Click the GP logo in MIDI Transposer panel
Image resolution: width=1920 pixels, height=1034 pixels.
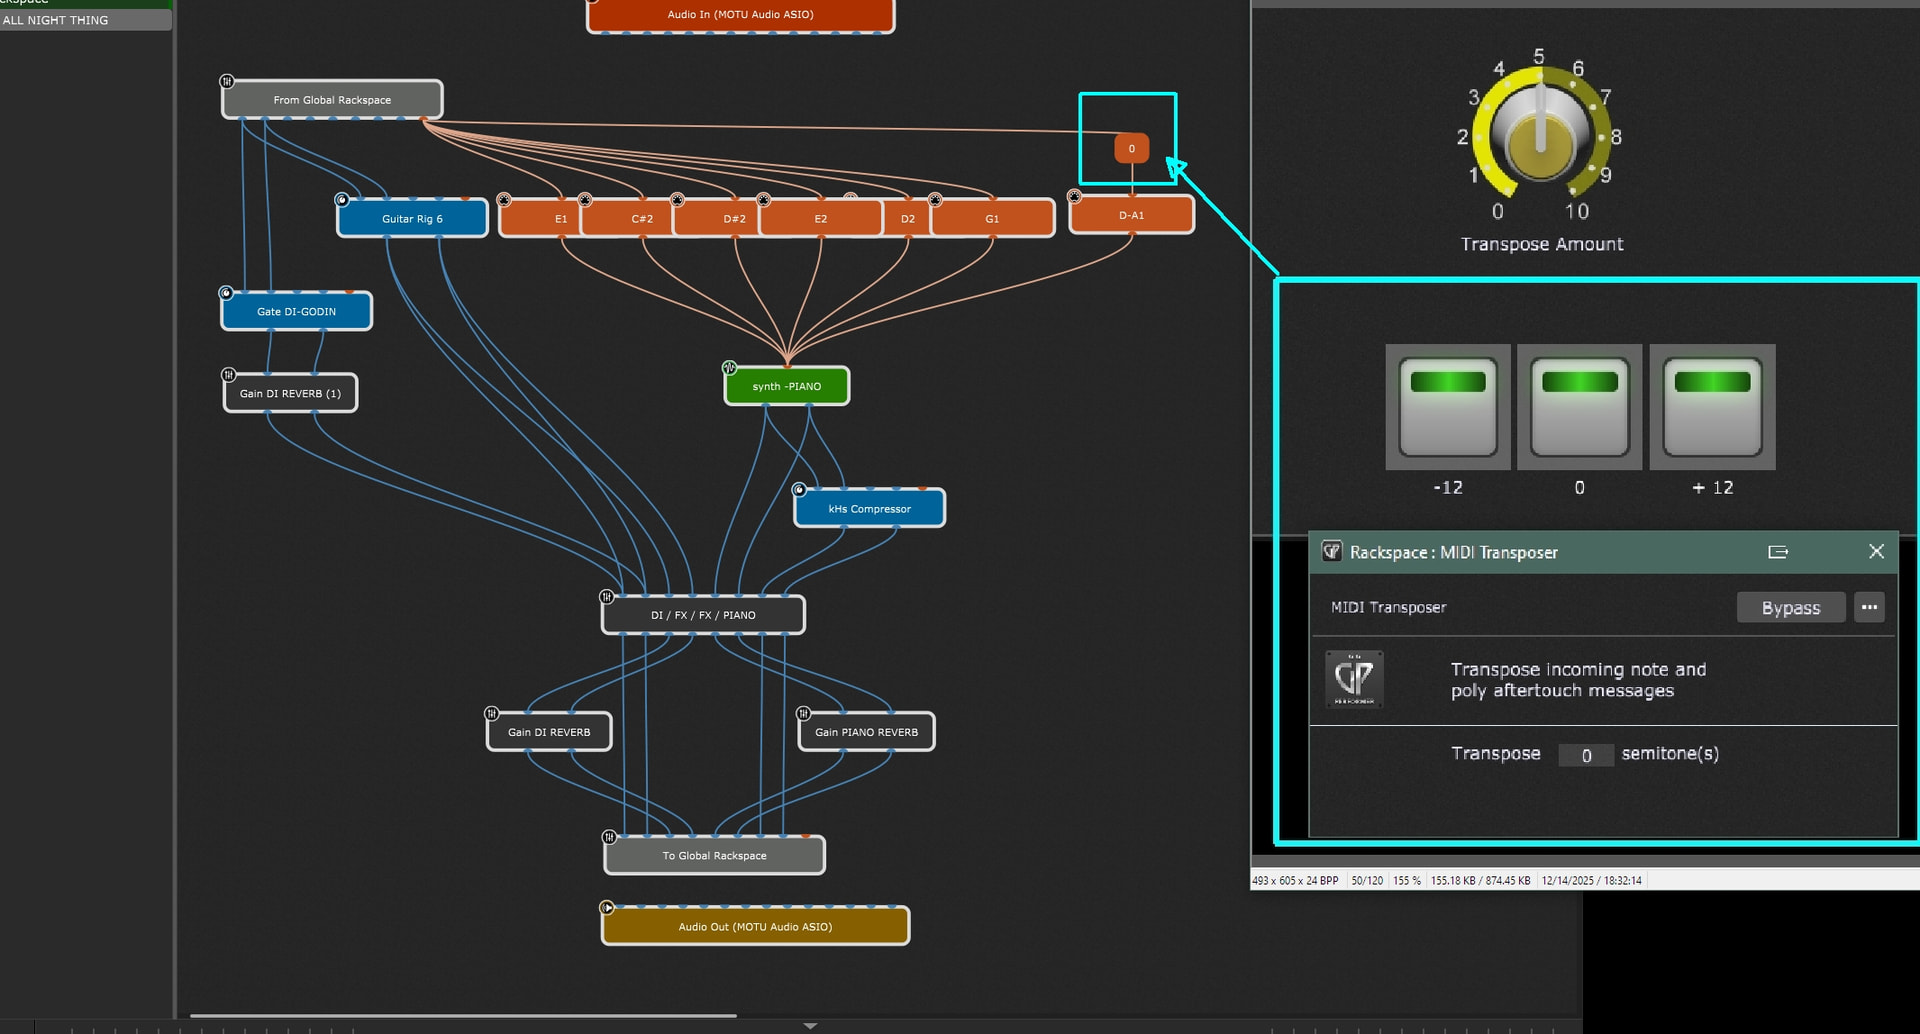(x=1354, y=679)
